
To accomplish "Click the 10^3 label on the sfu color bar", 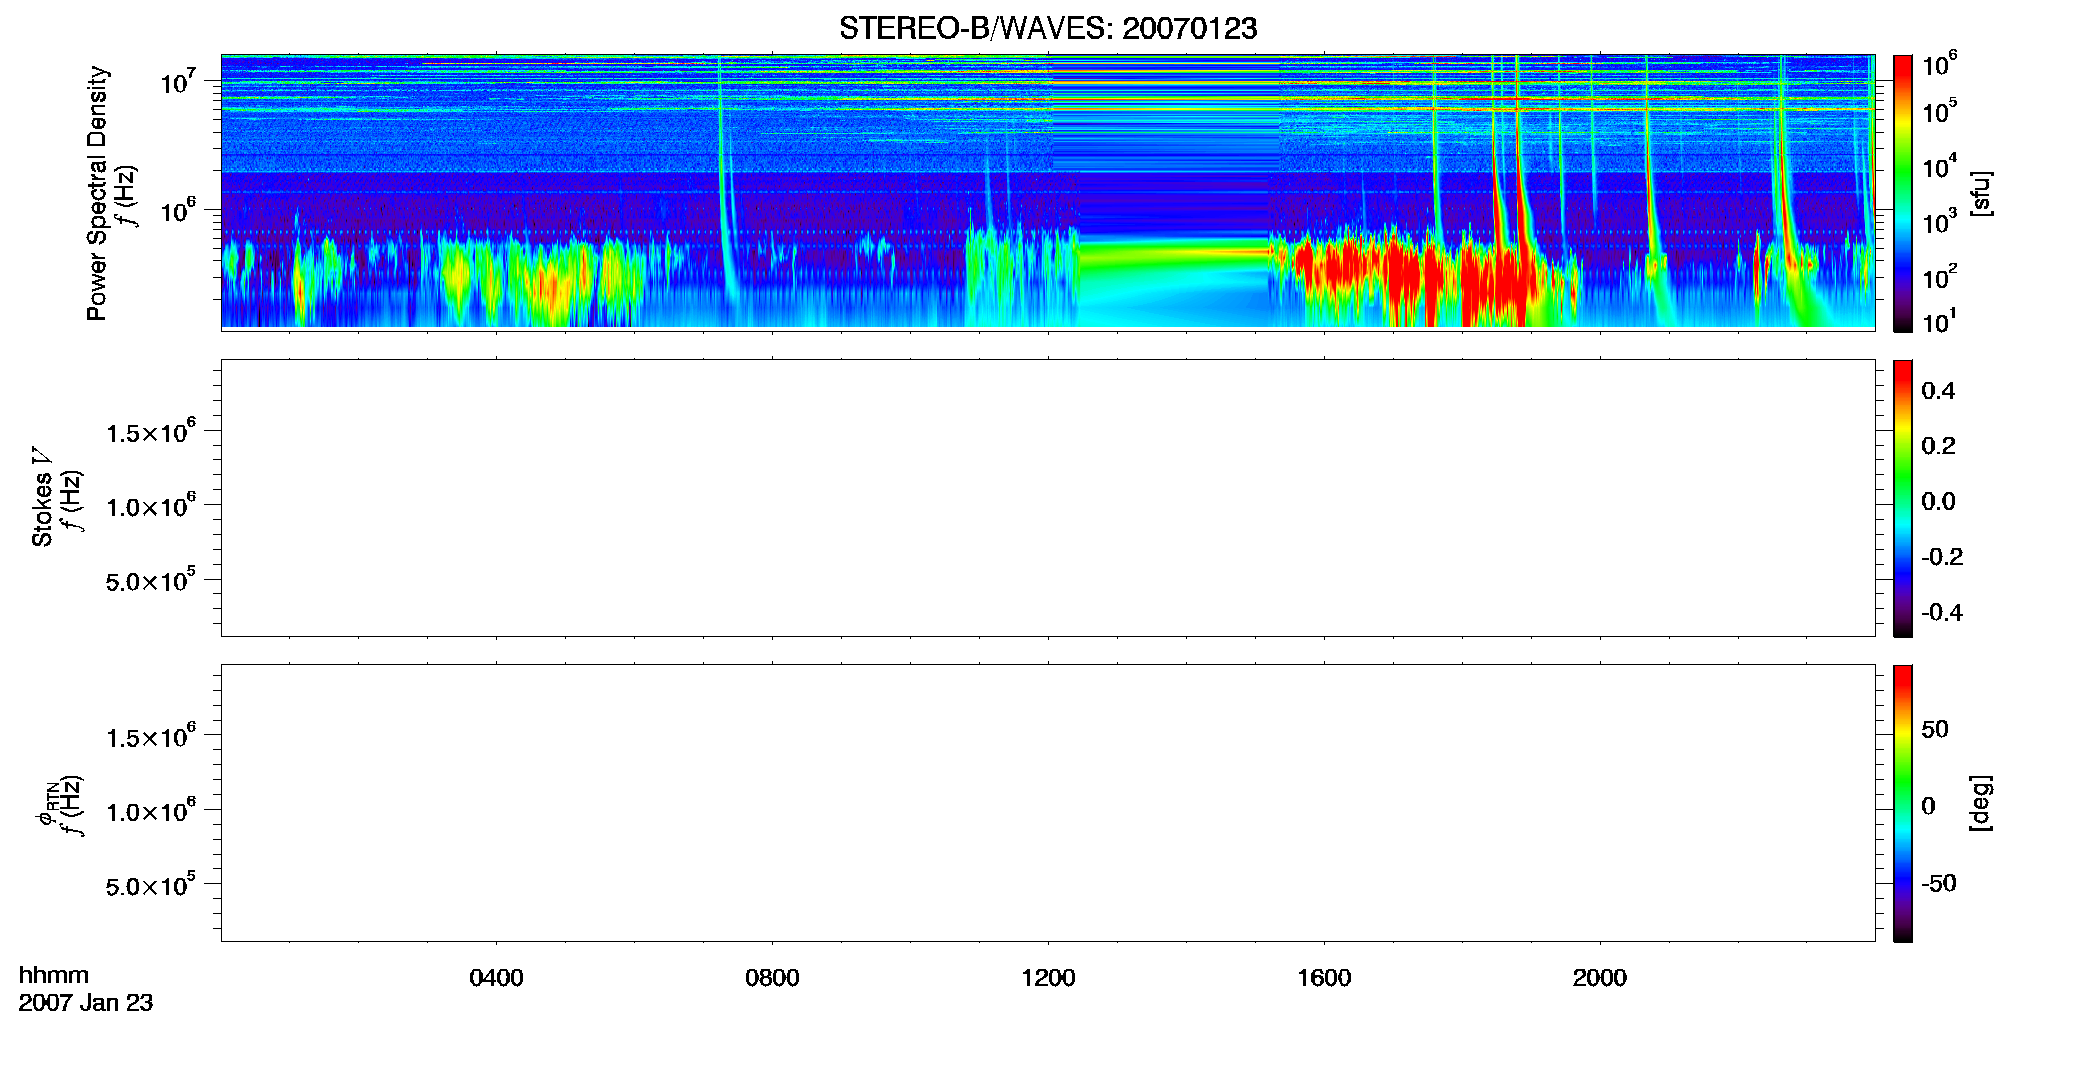I will coord(1939,222).
